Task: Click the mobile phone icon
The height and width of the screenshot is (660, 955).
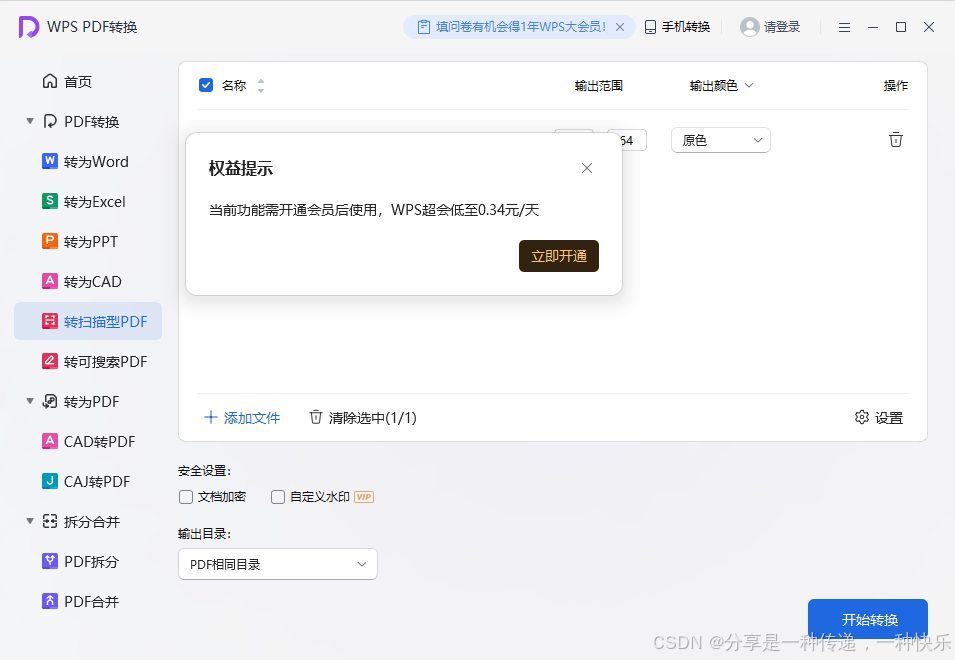Action: 650,27
